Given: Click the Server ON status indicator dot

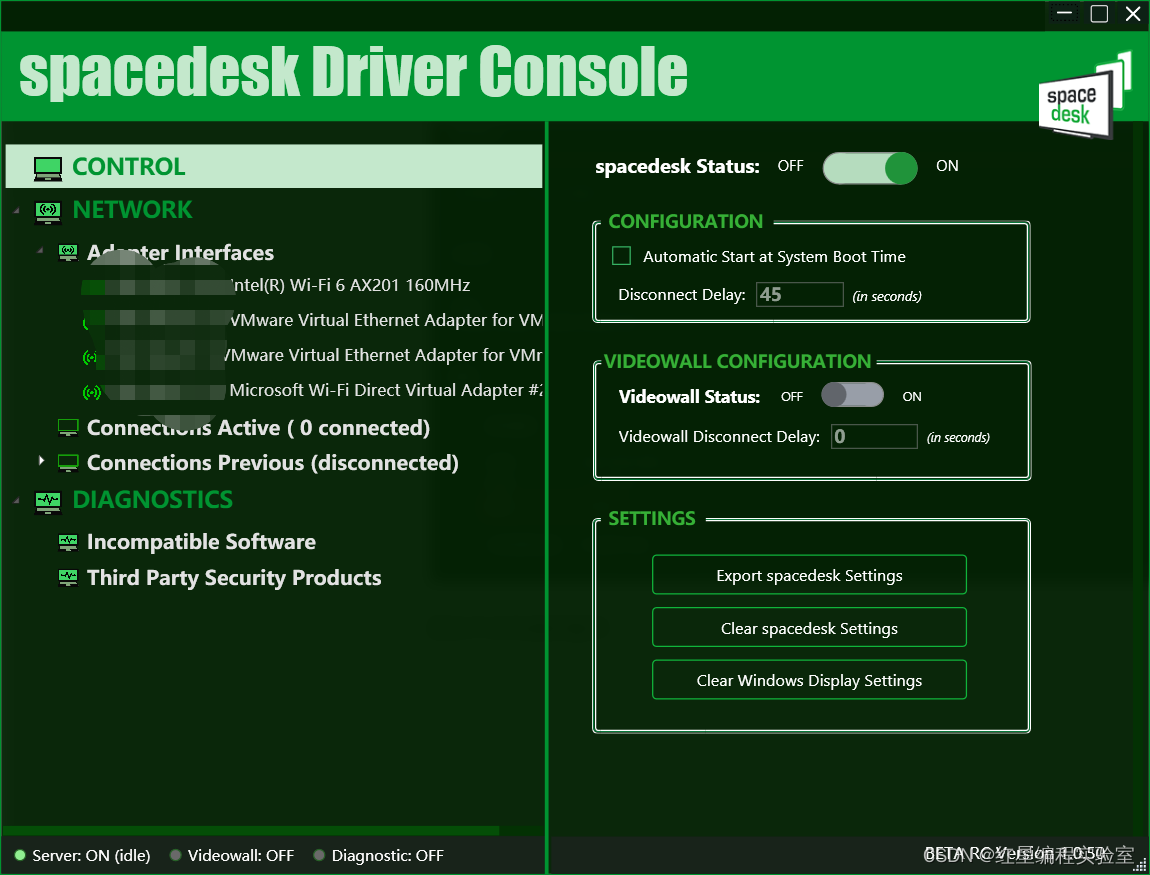Looking at the screenshot, I should tap(20, 855).
